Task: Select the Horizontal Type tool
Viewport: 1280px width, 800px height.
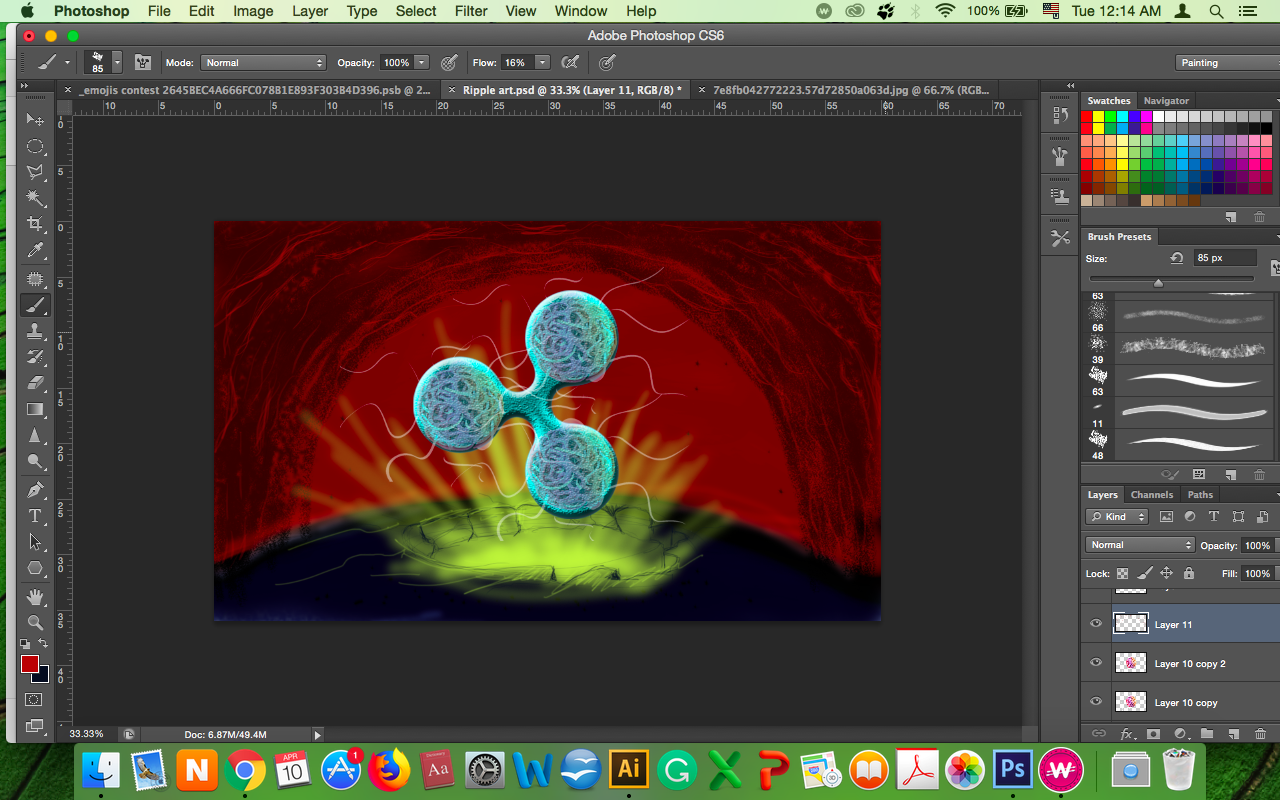Action: (35, 516)
